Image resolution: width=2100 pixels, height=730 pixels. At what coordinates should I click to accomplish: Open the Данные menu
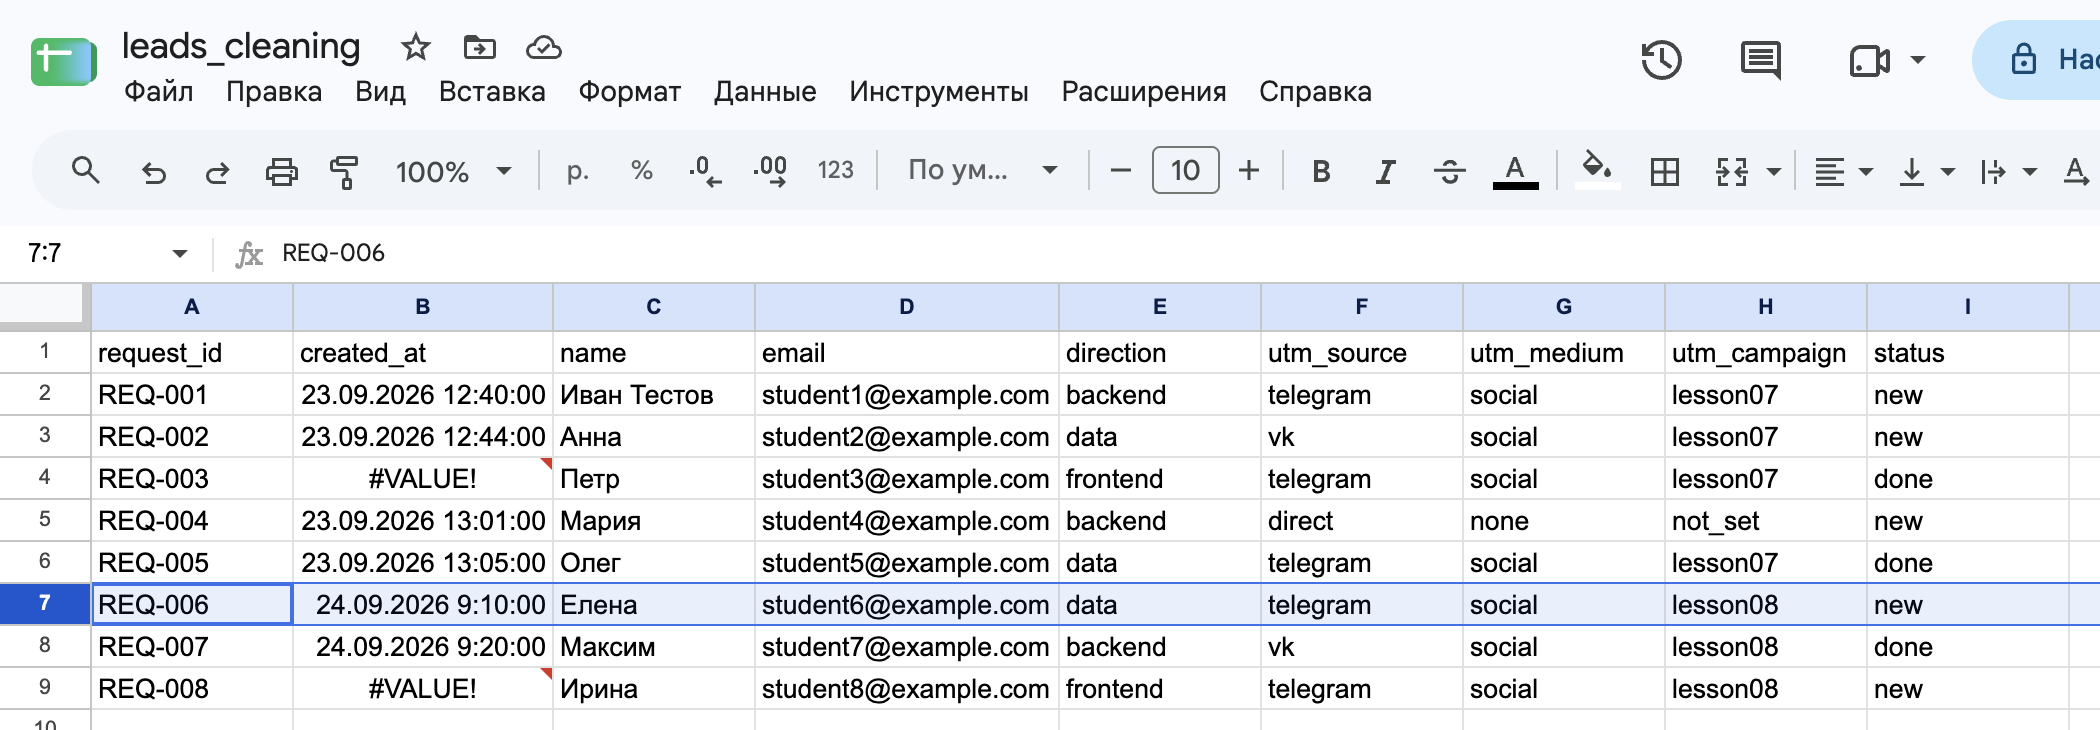pyautogui.click(x=765, y=92)
